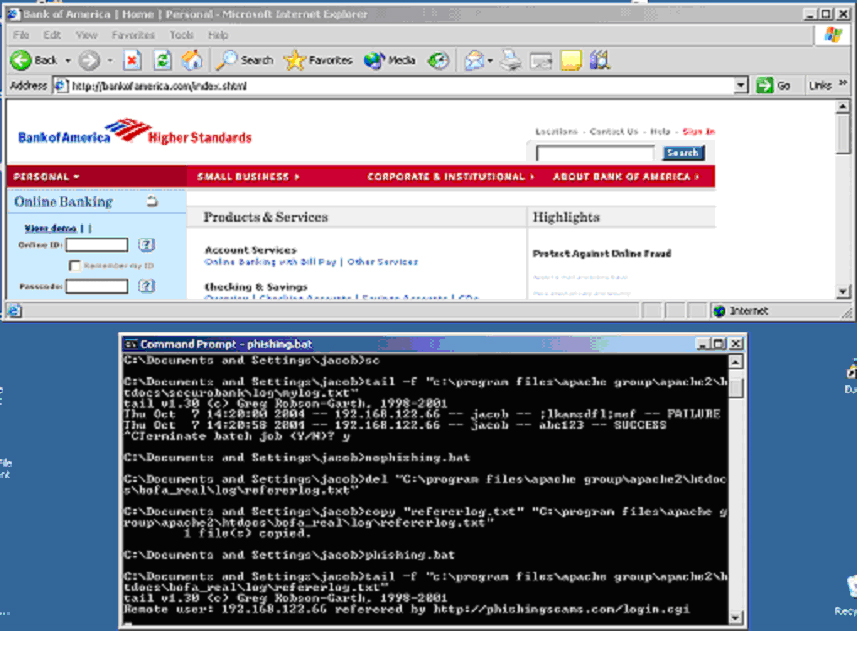
Task: Click the Refresh page icon
Action: (x=160, y=60)
